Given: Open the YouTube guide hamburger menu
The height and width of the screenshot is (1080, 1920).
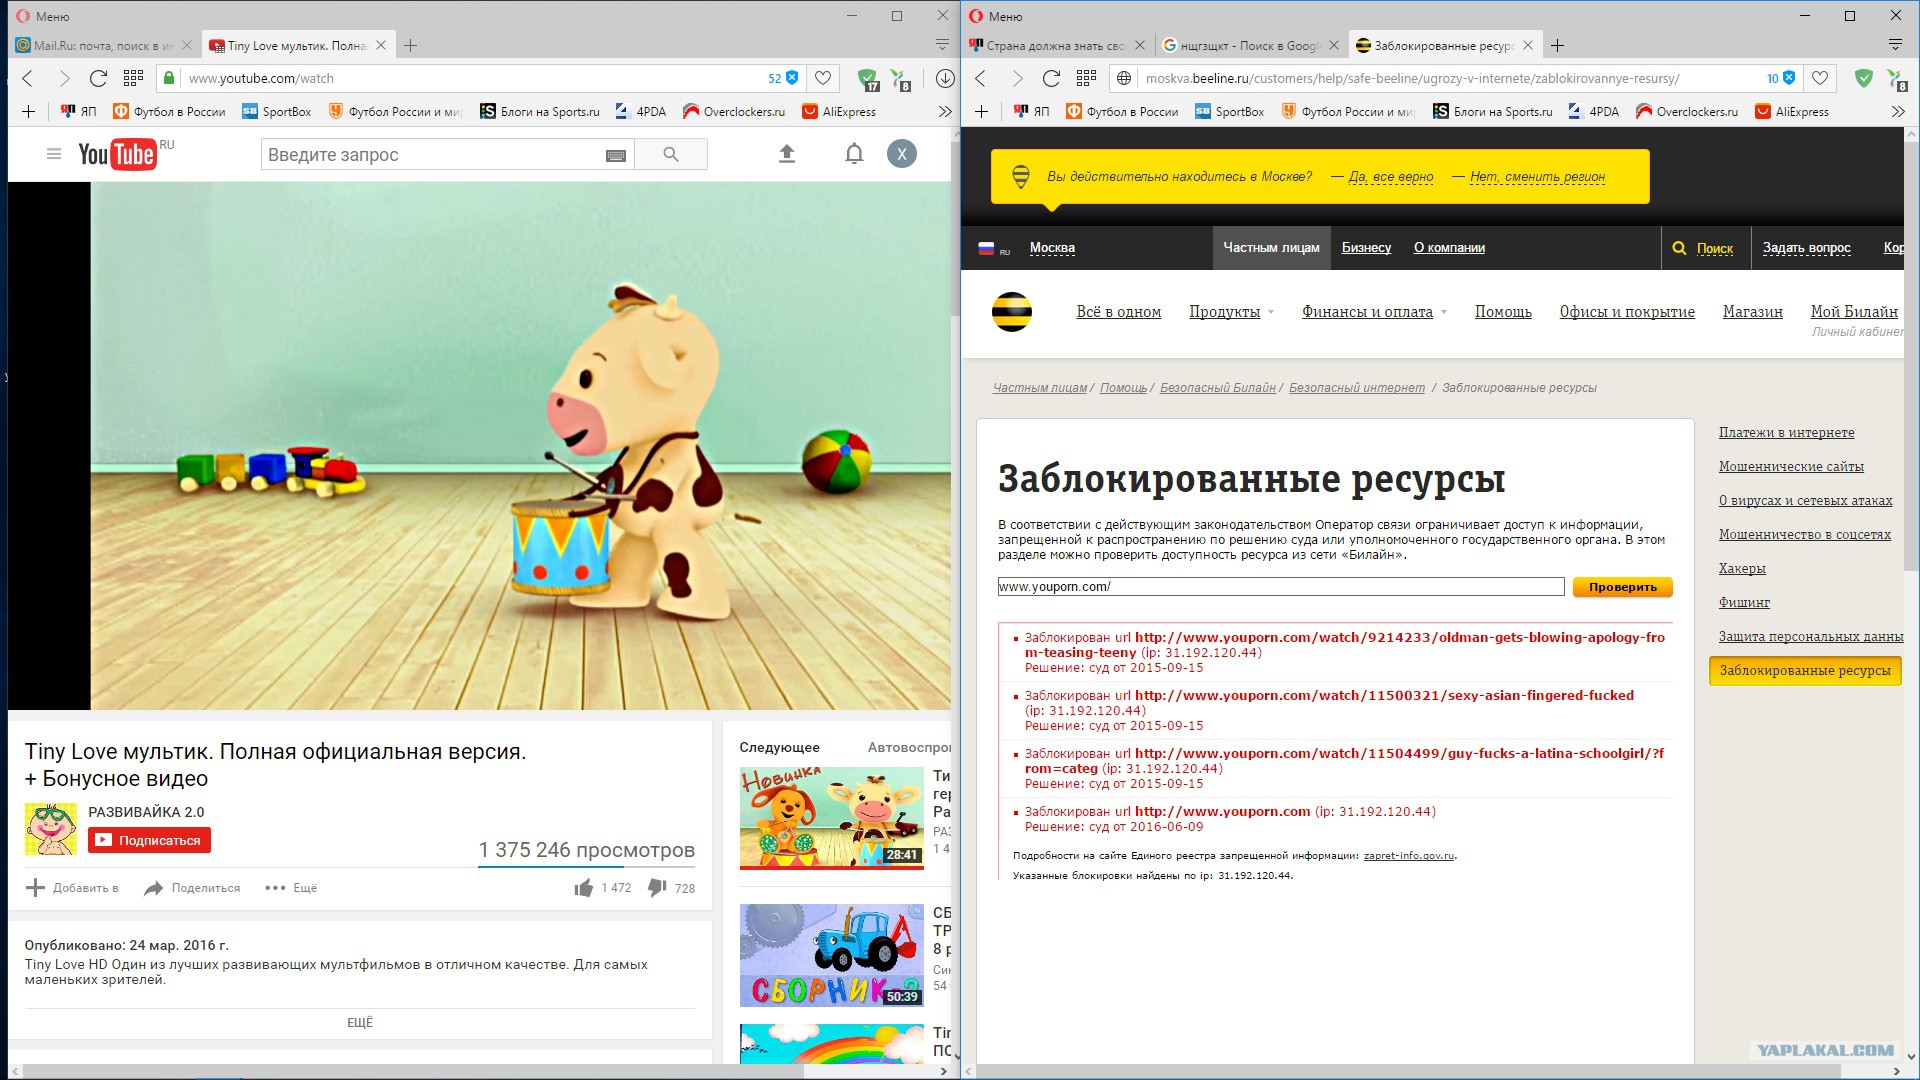Looking at the screenshot, I should point(54,154).
